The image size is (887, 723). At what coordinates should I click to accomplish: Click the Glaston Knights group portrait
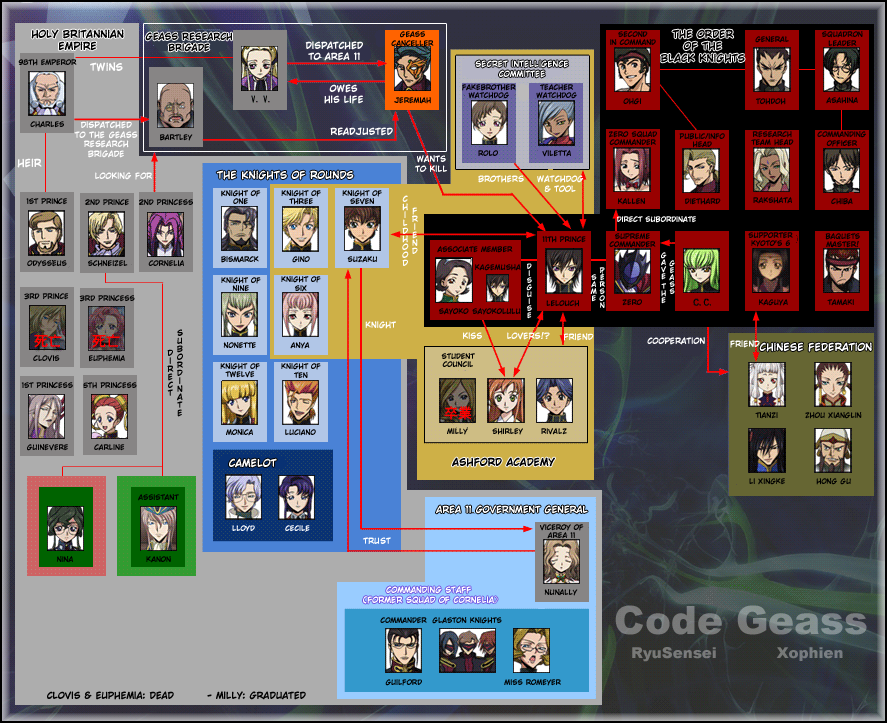point(467,651)
